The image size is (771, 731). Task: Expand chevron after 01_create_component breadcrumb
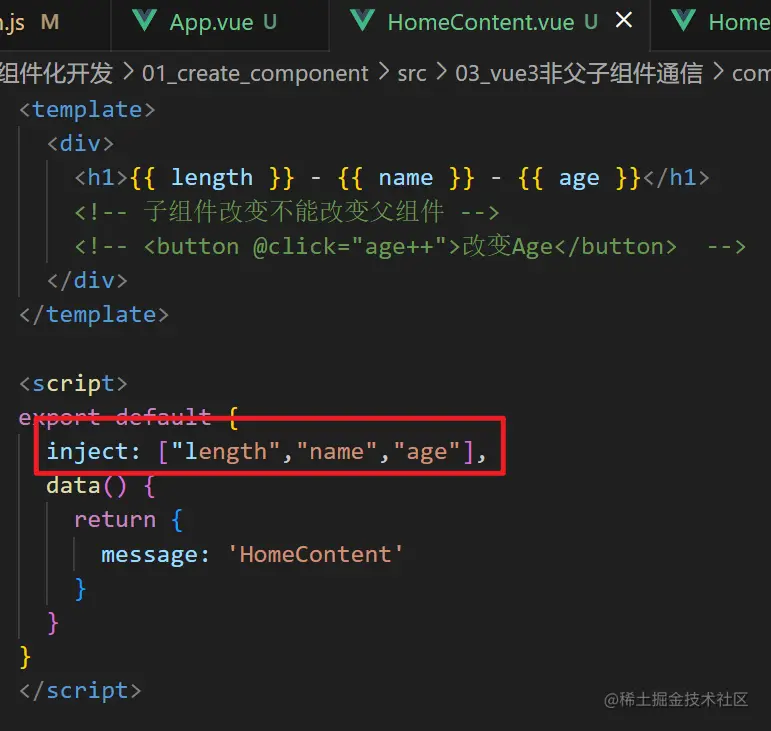[384, 73]
